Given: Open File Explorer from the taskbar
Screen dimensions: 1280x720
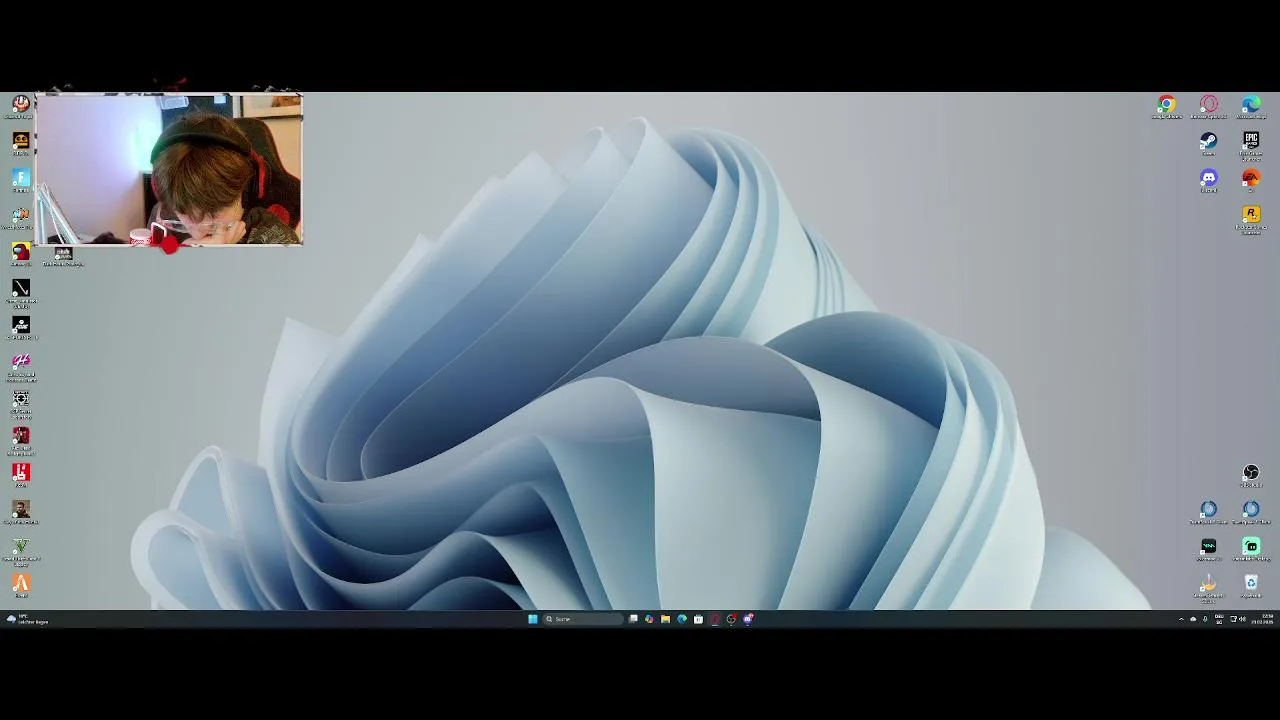Looking at the screenshot, I should coord(665,619).
